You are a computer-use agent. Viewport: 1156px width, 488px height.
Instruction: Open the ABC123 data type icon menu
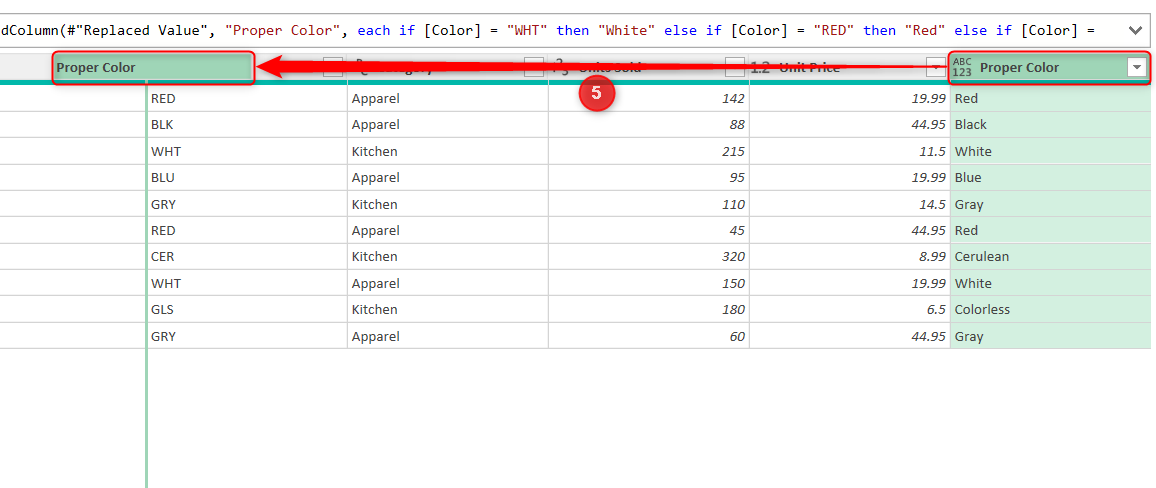962,67
